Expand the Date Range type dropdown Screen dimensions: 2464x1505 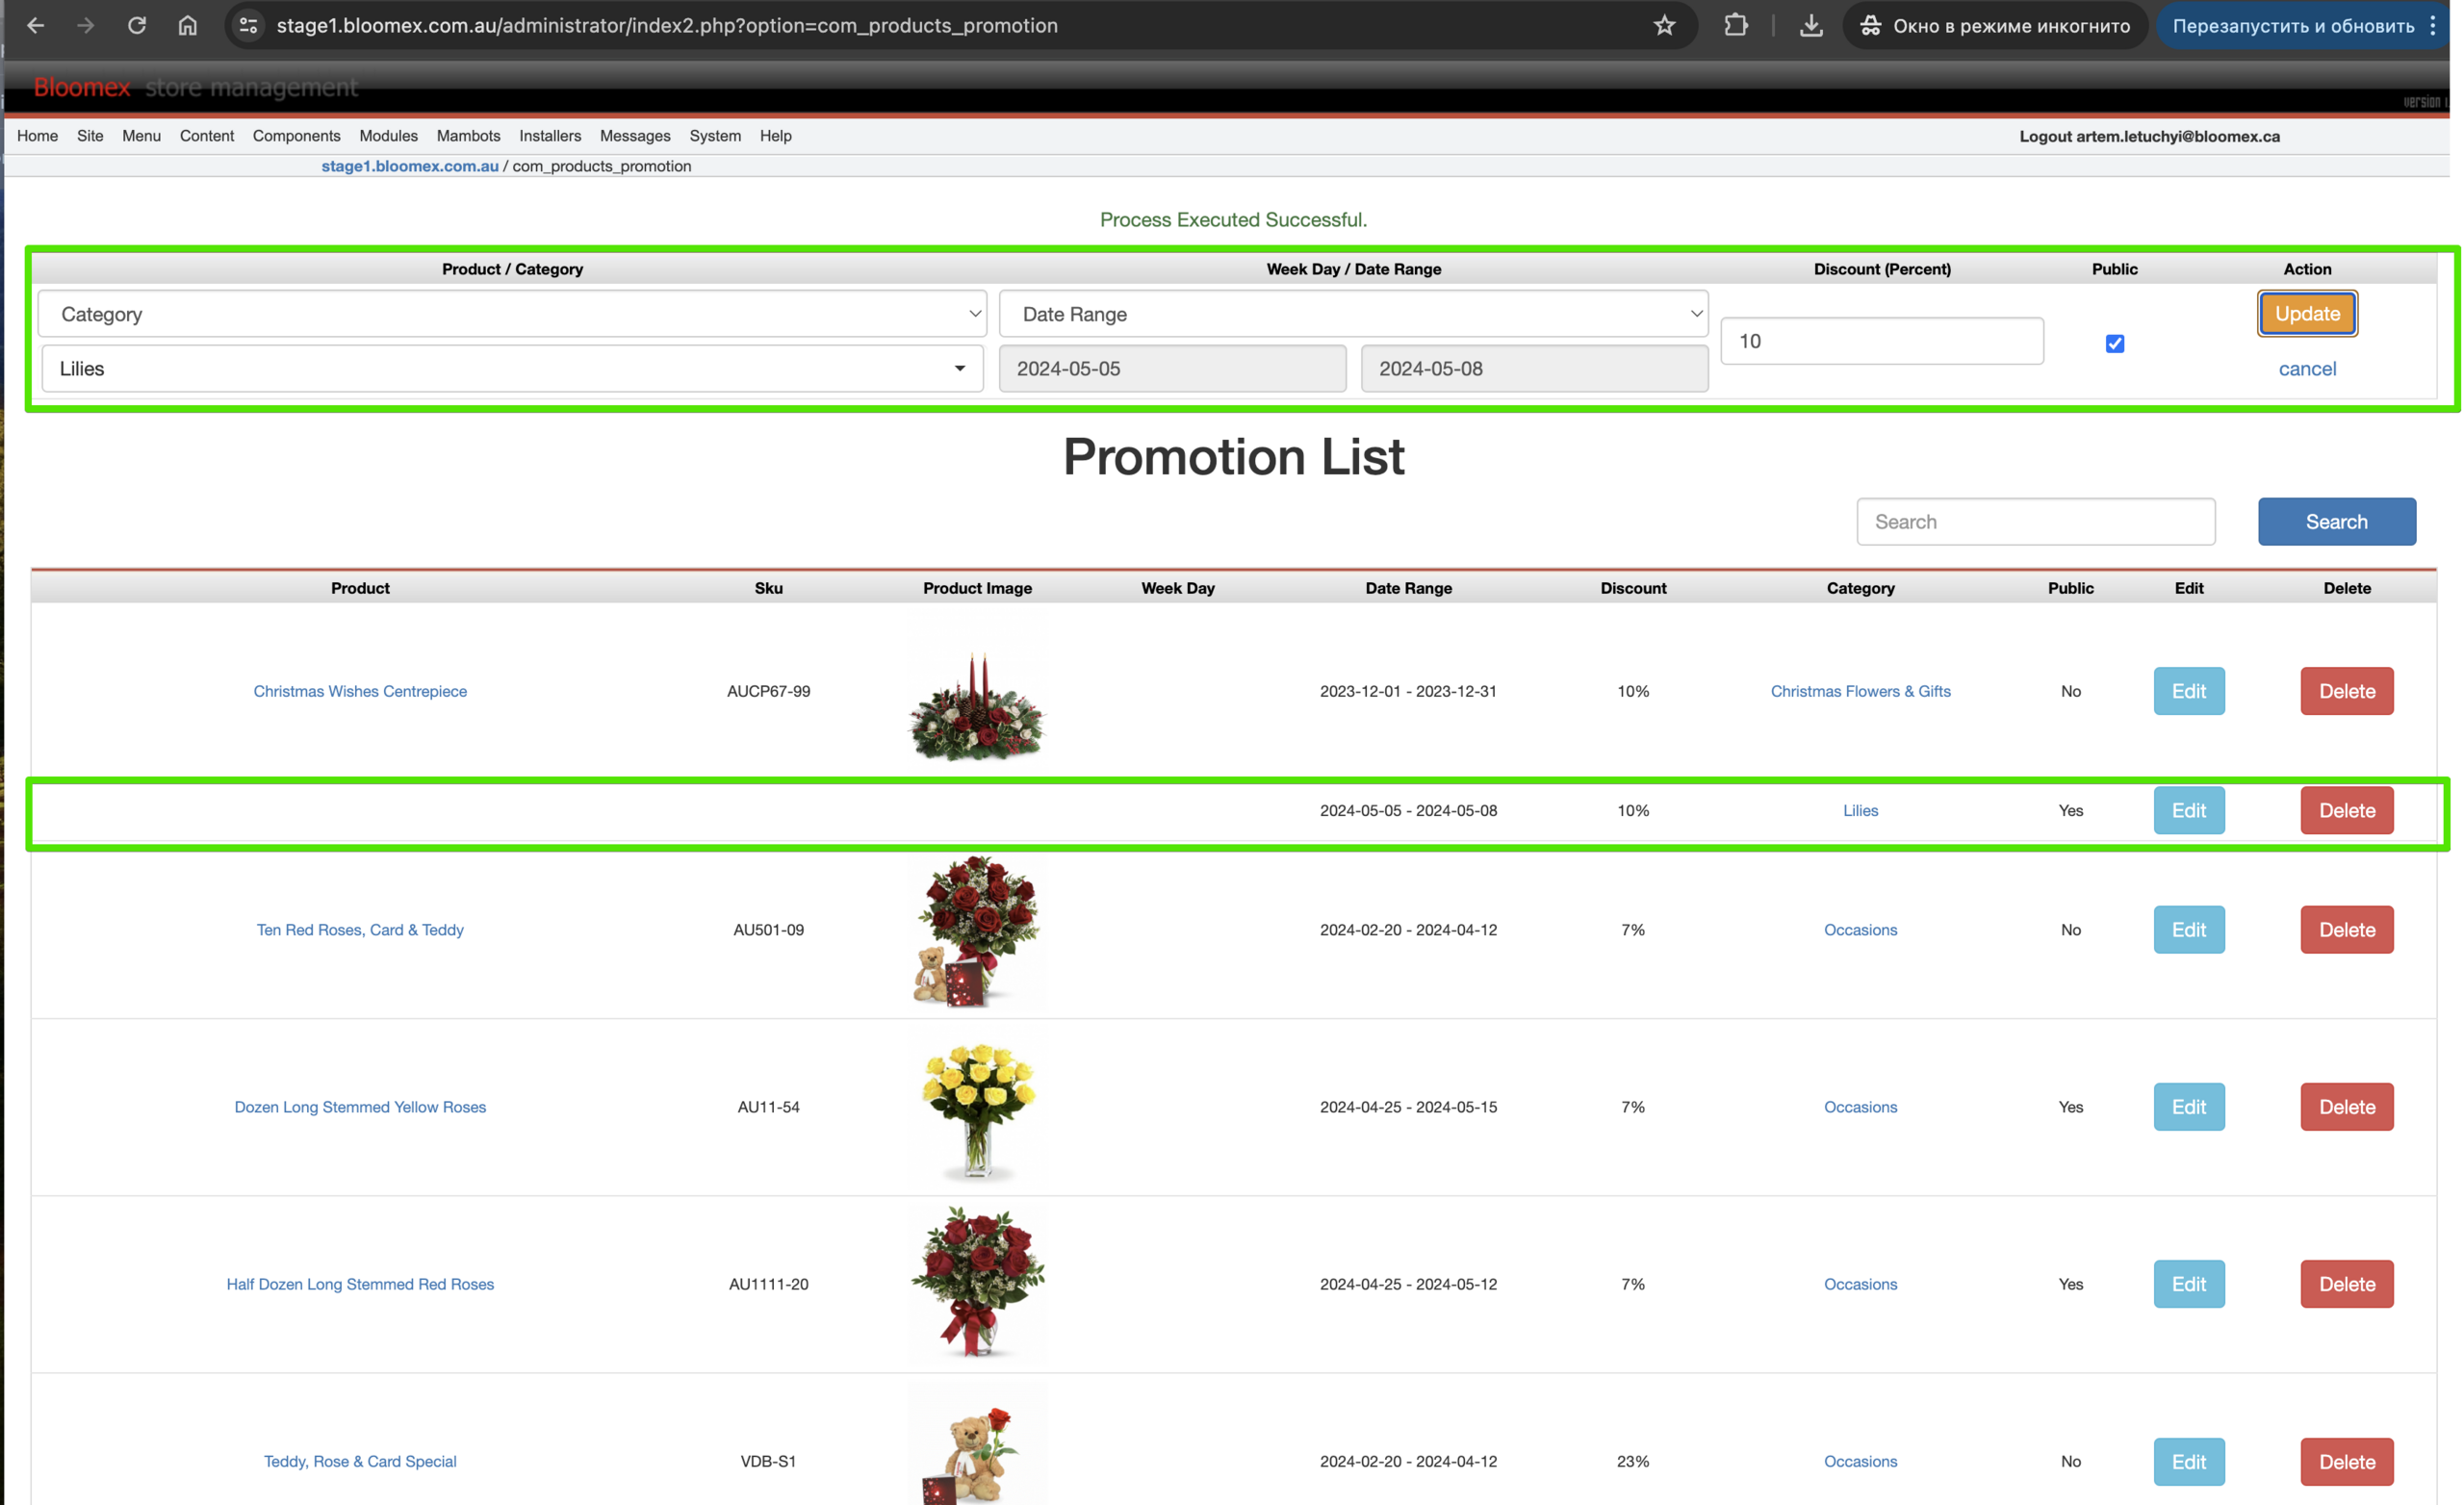click(1353, 314)
